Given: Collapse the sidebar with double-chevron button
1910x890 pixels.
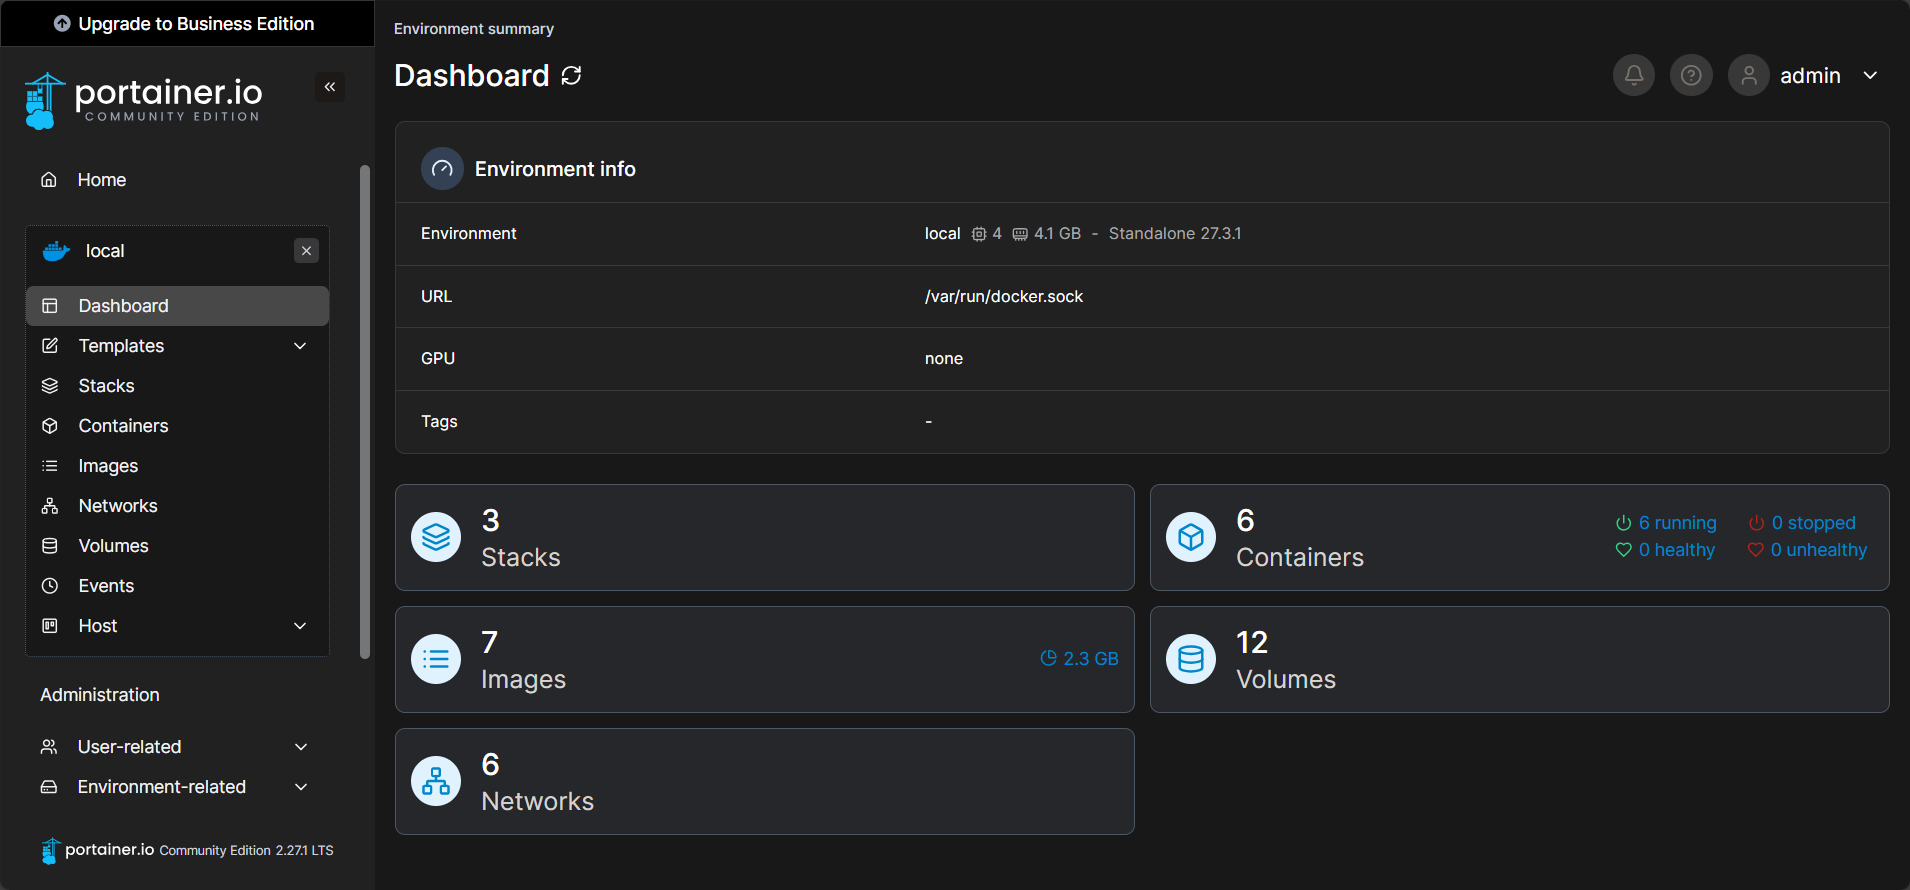Looking at the screenshot, I should 330,87.
